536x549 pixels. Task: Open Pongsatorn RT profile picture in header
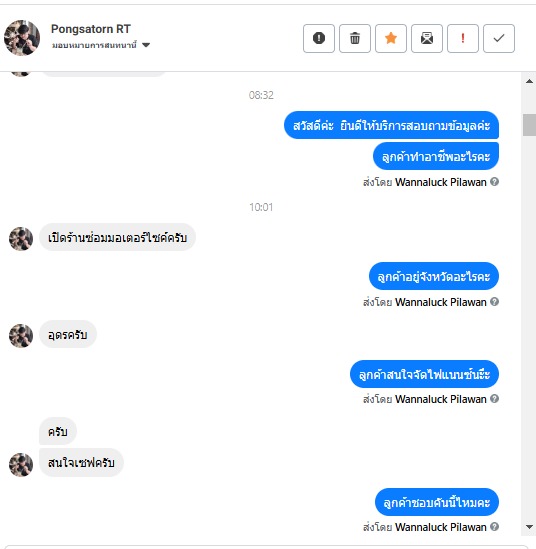pyautogui.click(x=22, y=38)
